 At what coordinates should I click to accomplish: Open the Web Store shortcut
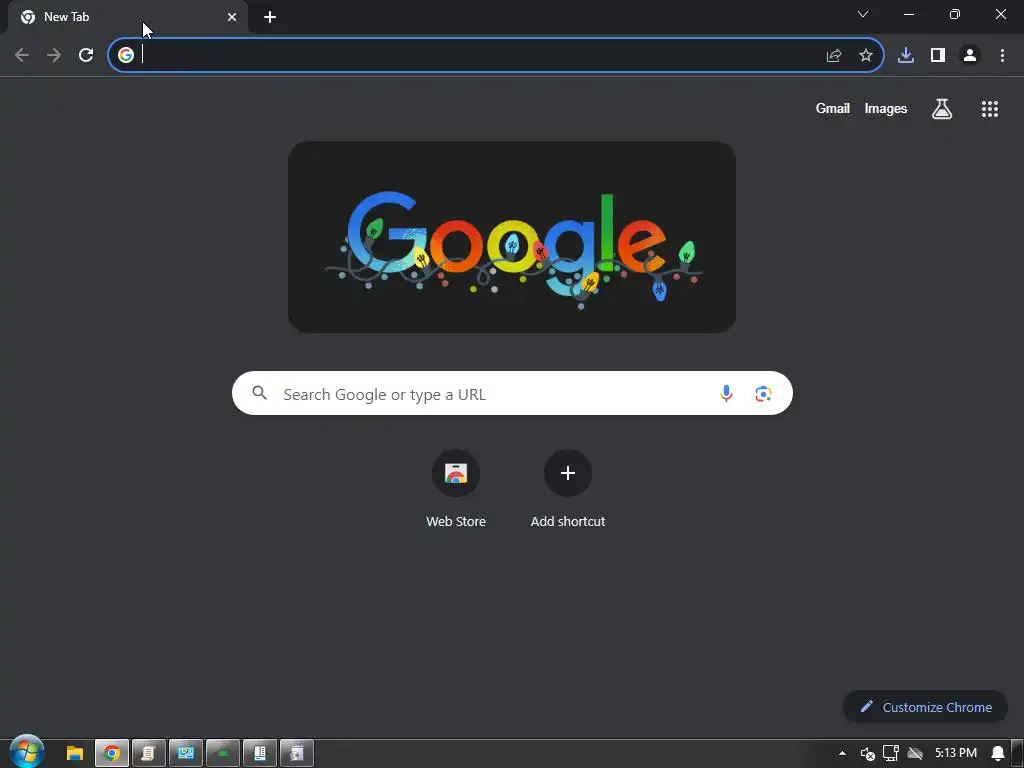pyautogui.click(x=456, y=489)
